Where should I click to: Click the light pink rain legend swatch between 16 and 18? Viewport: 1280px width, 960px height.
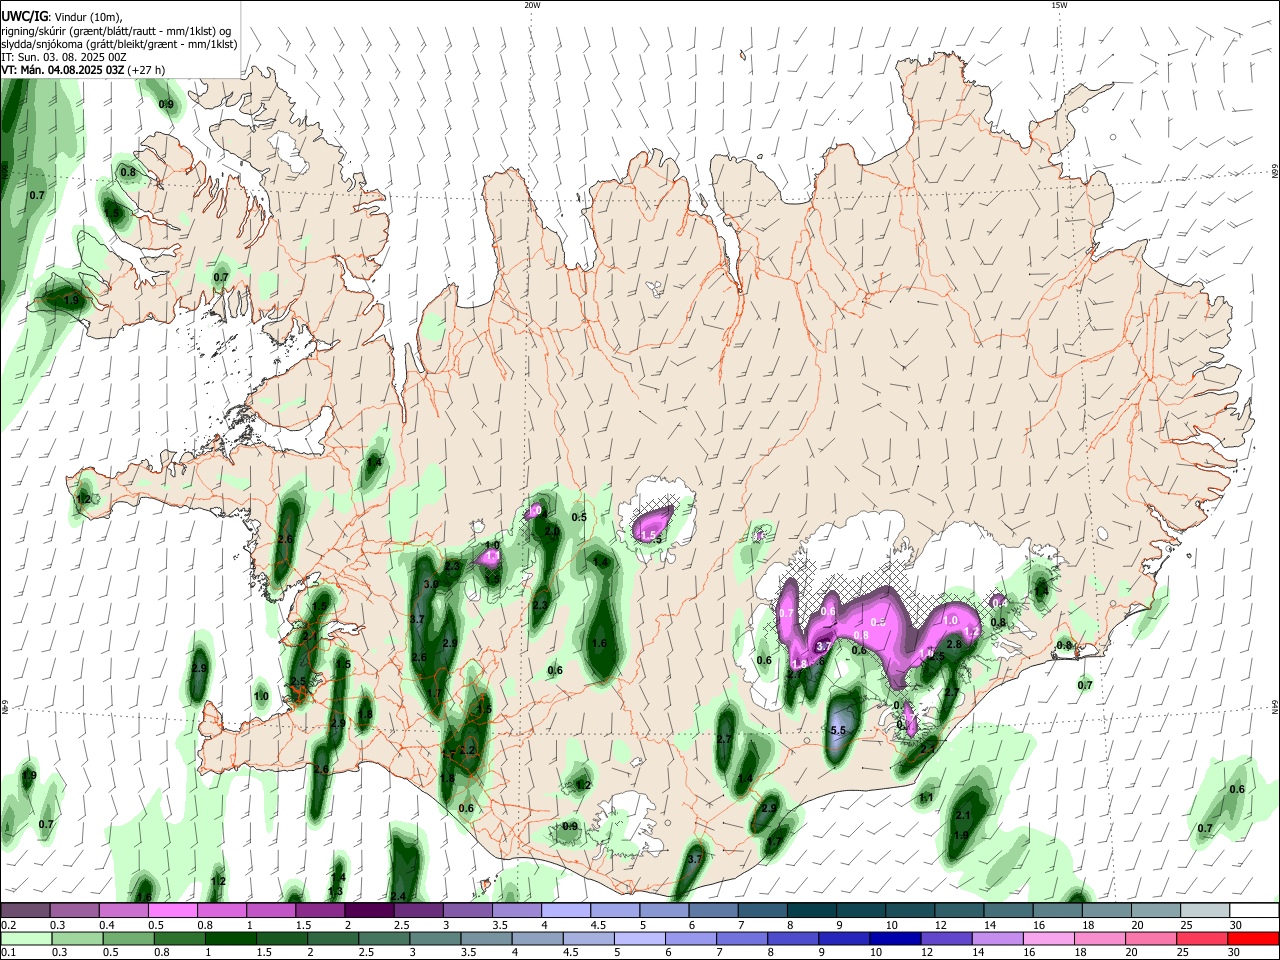click(1049, 939)
